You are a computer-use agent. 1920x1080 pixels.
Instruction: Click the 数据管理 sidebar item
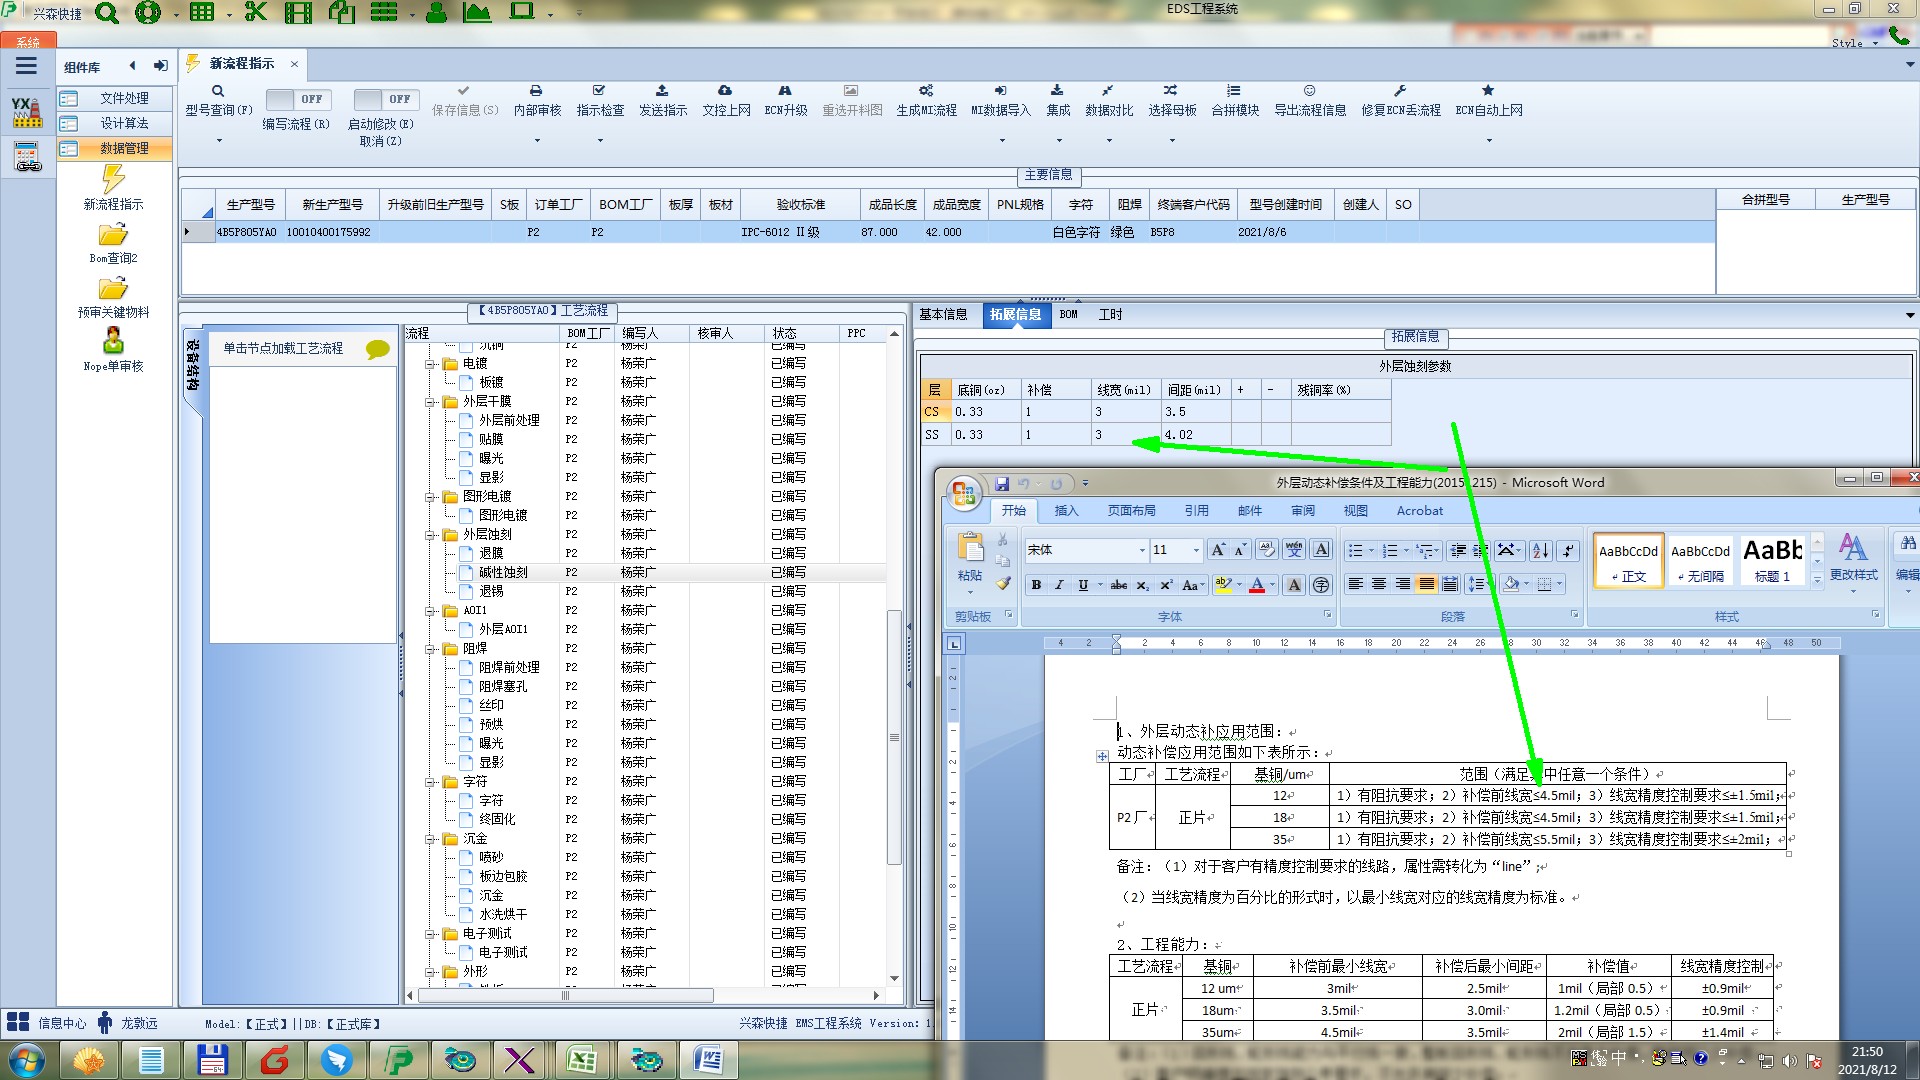[124, 148]
